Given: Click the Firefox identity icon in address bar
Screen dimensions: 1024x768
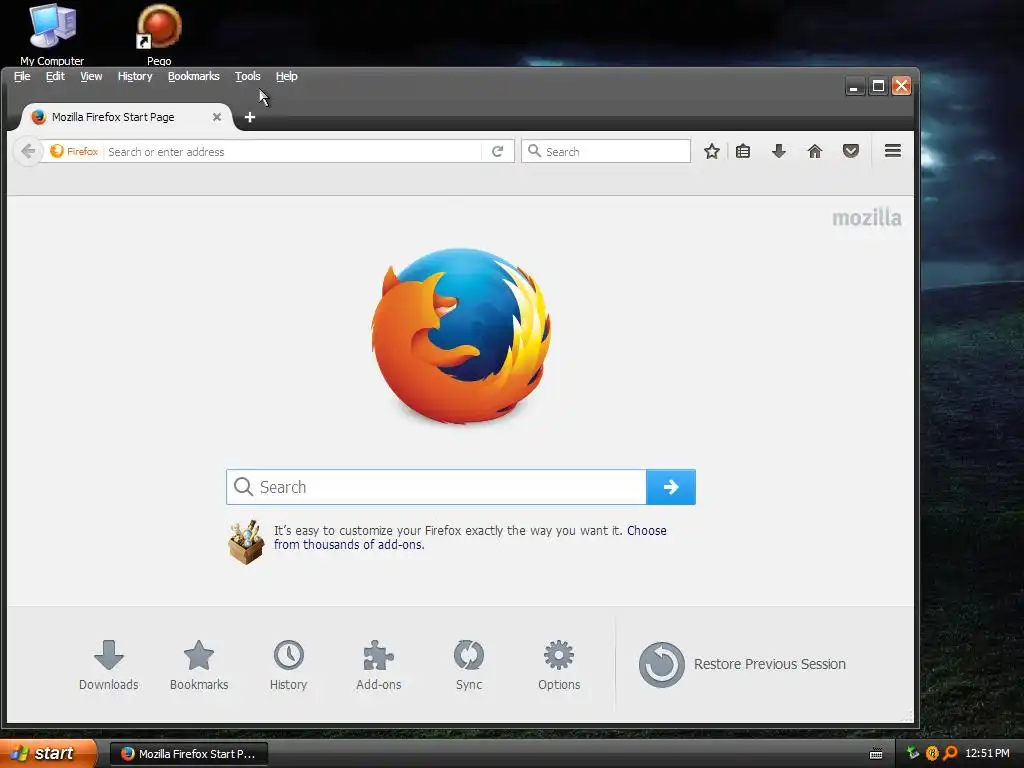Looking at the screenshot, I should tap(57, 152).
